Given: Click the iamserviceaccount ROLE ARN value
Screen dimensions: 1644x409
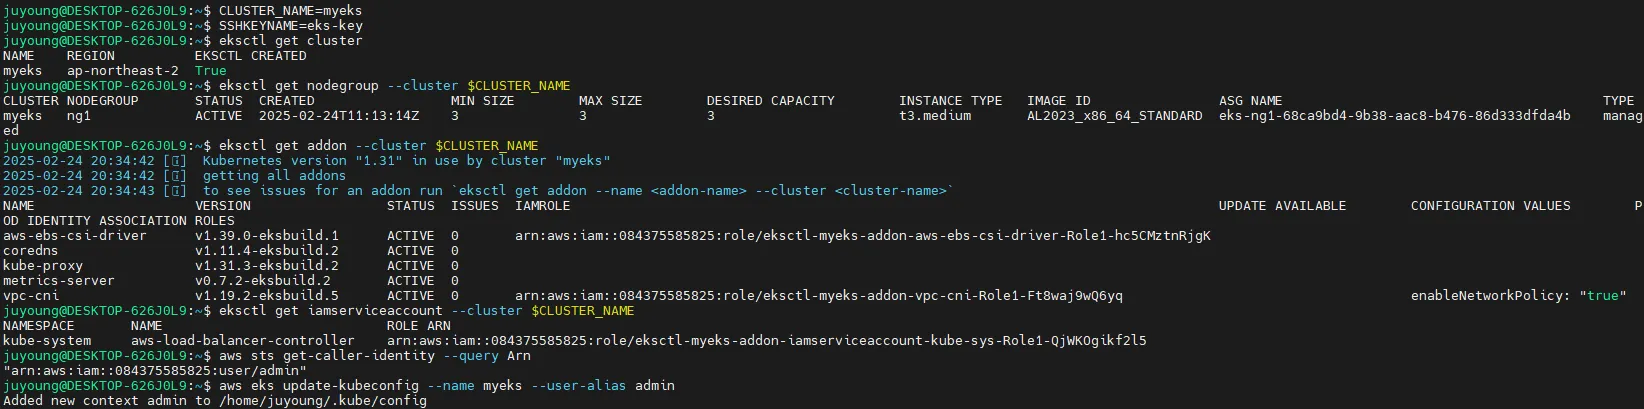Looking at the screenshot, I should 767,341.
